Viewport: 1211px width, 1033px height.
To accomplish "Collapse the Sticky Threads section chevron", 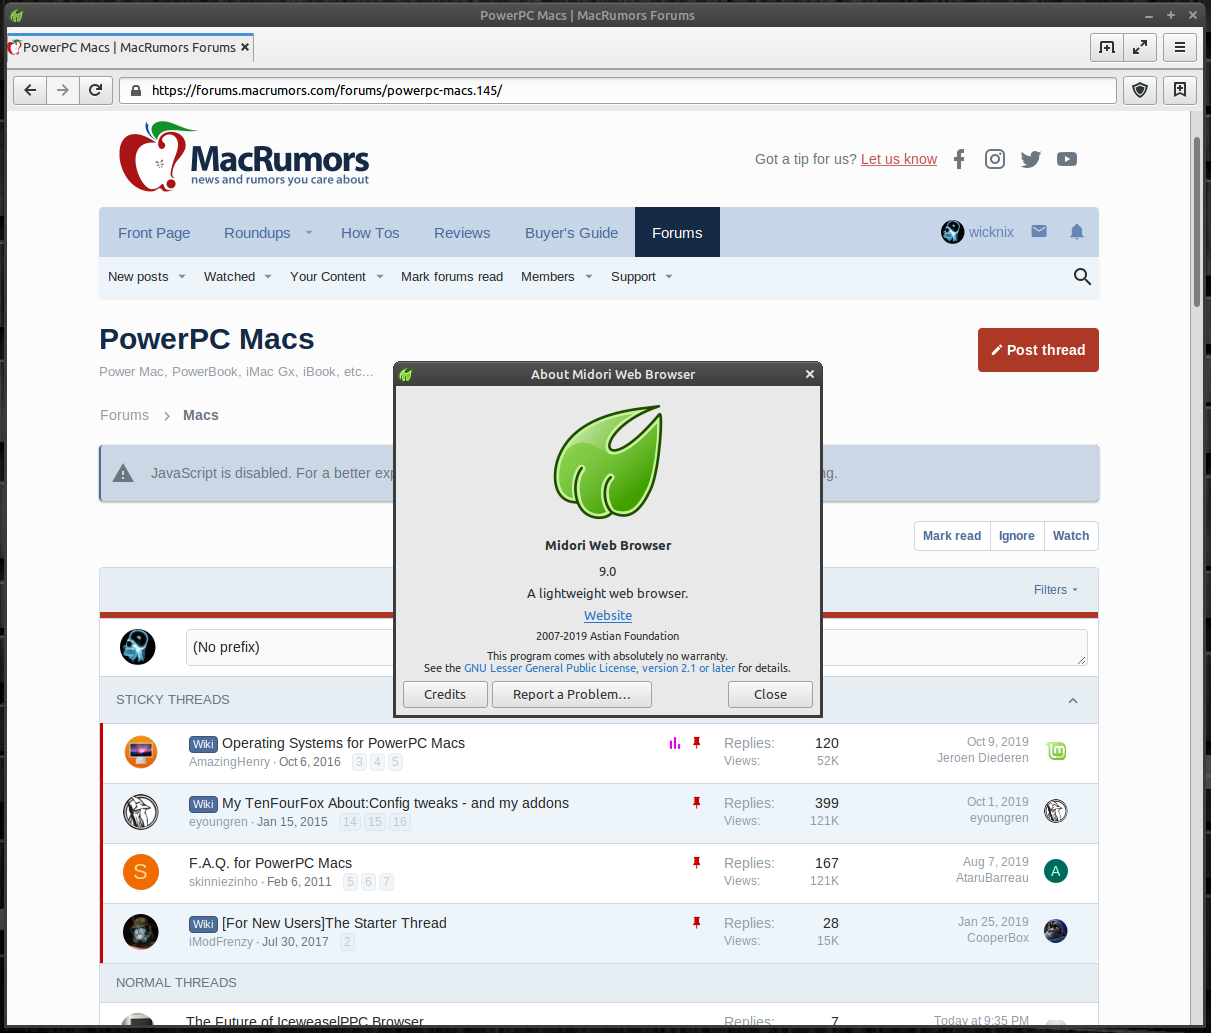I will pos(1073,700).
